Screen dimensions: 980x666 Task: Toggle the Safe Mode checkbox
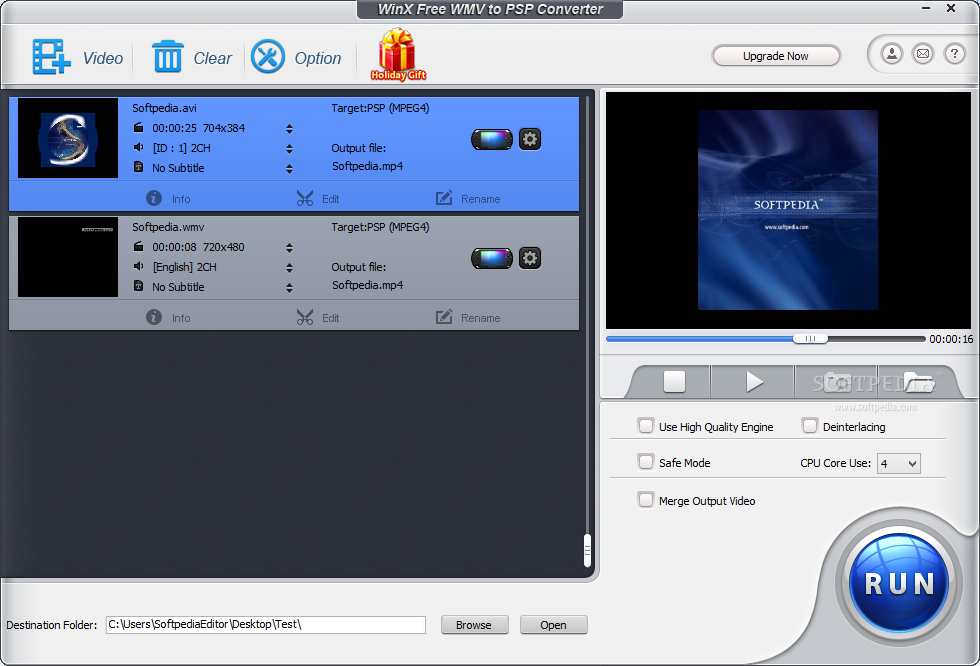pos(646,462)
